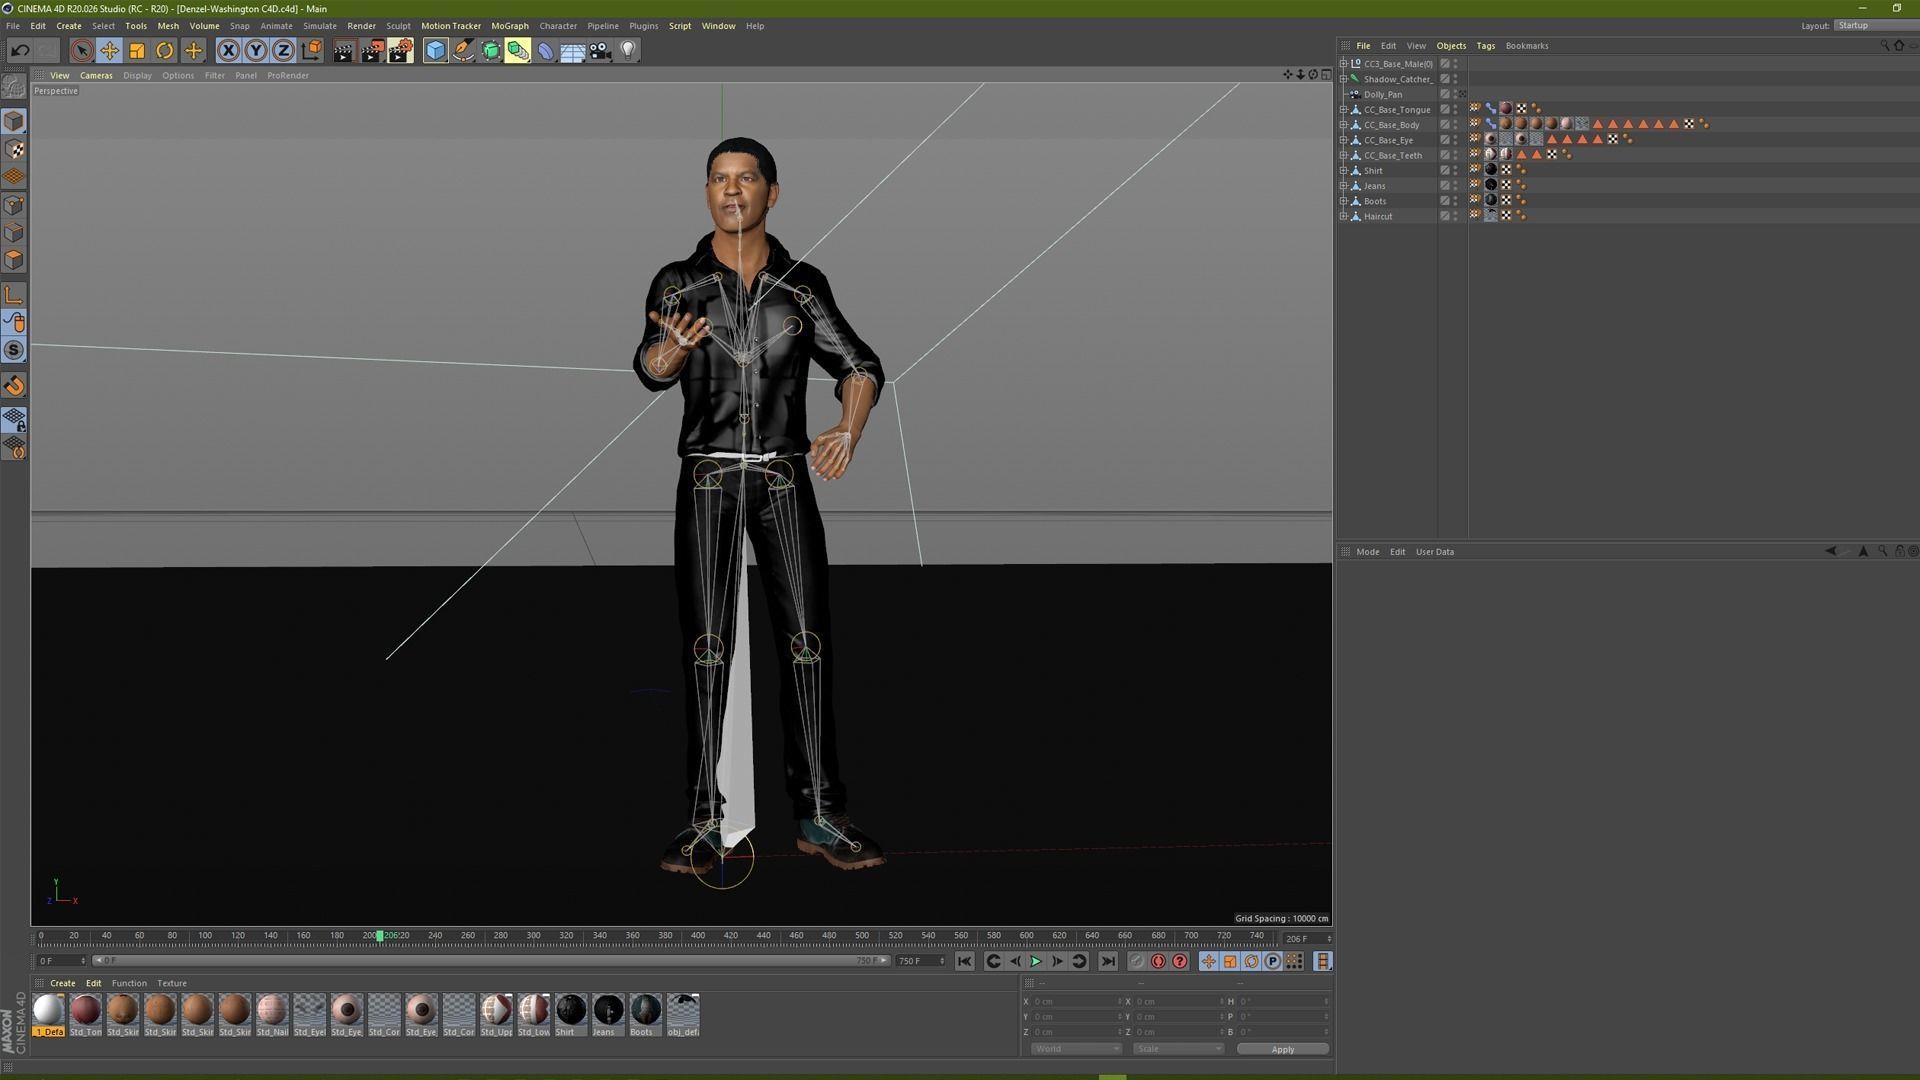Viewport: 1920px width, 1080px height.
Task: Toggle visibility dots for Boots object
Action: [1456, 201]
